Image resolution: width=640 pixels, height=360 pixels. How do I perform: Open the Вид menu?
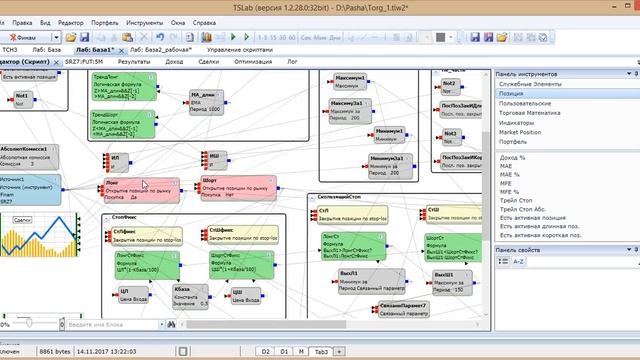pyautogui.click(x=45, y=23)
